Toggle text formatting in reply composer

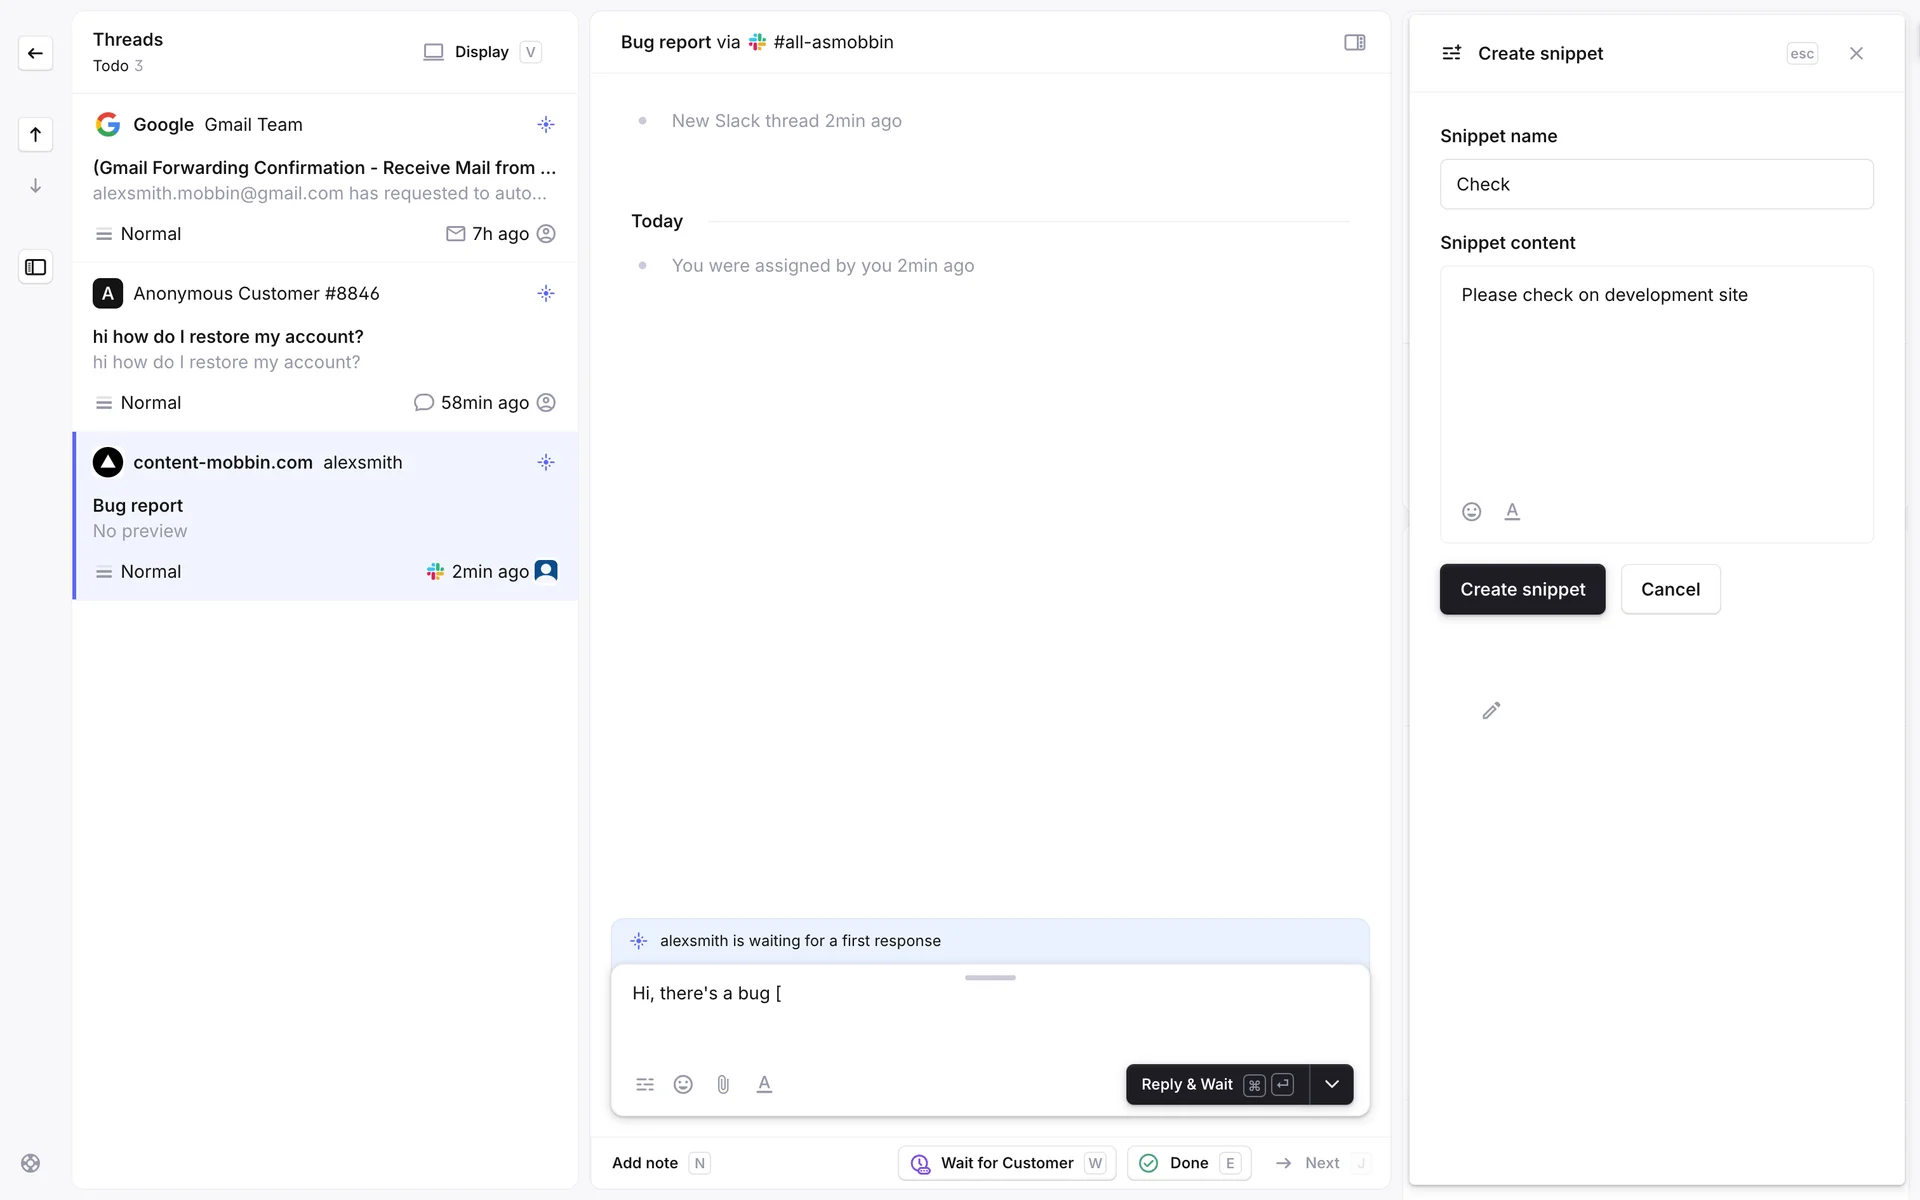tap(764, 1084)
